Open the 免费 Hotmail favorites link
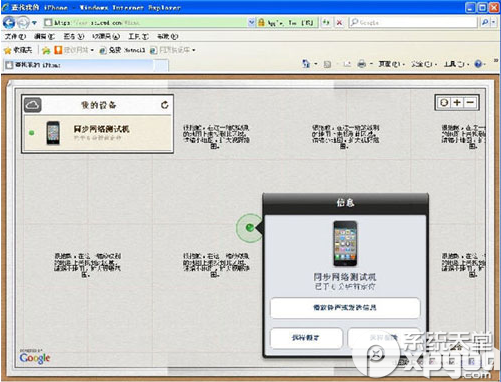 click(122, 50)
